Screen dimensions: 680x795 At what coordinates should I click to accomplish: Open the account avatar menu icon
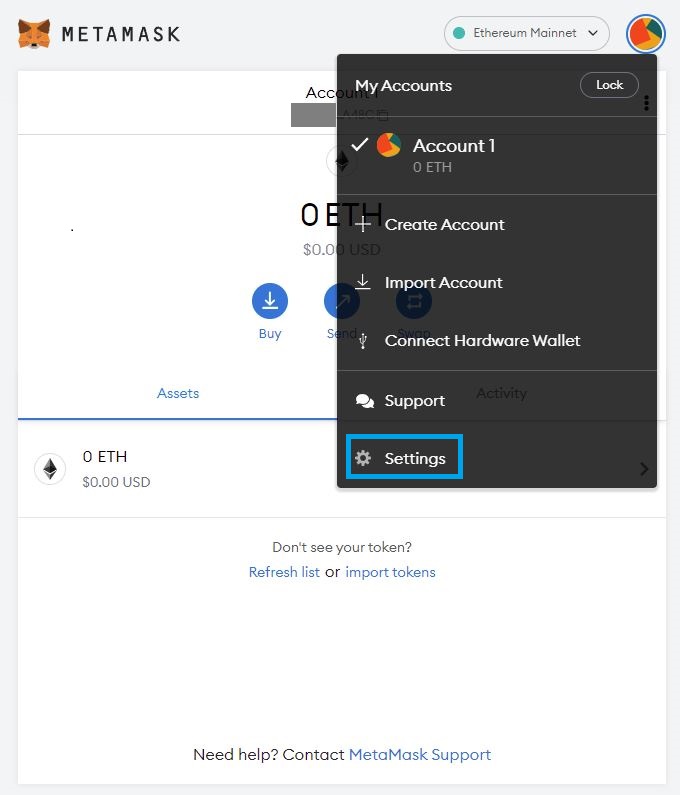(x=646, y=33)
